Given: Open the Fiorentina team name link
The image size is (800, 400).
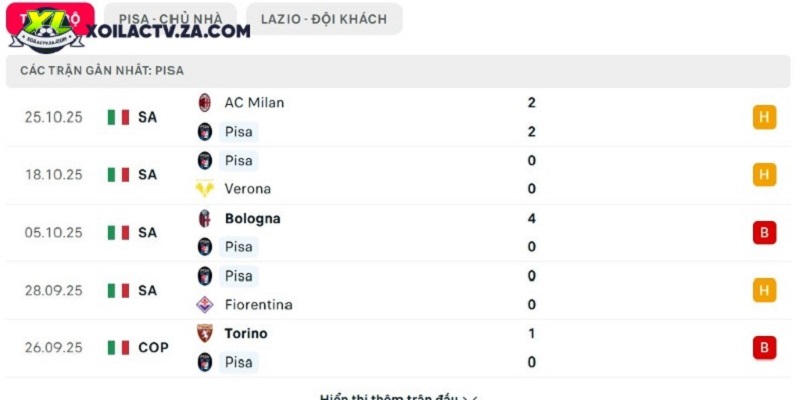Looking at the screenshot, I should (259, 305).
